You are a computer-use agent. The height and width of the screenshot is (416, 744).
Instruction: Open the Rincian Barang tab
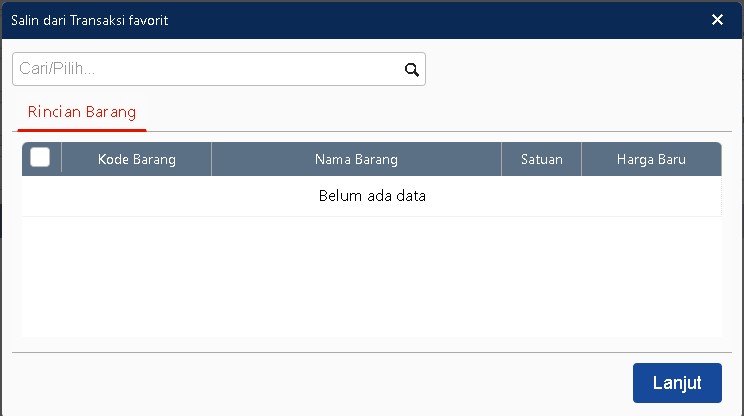(82, 111)
